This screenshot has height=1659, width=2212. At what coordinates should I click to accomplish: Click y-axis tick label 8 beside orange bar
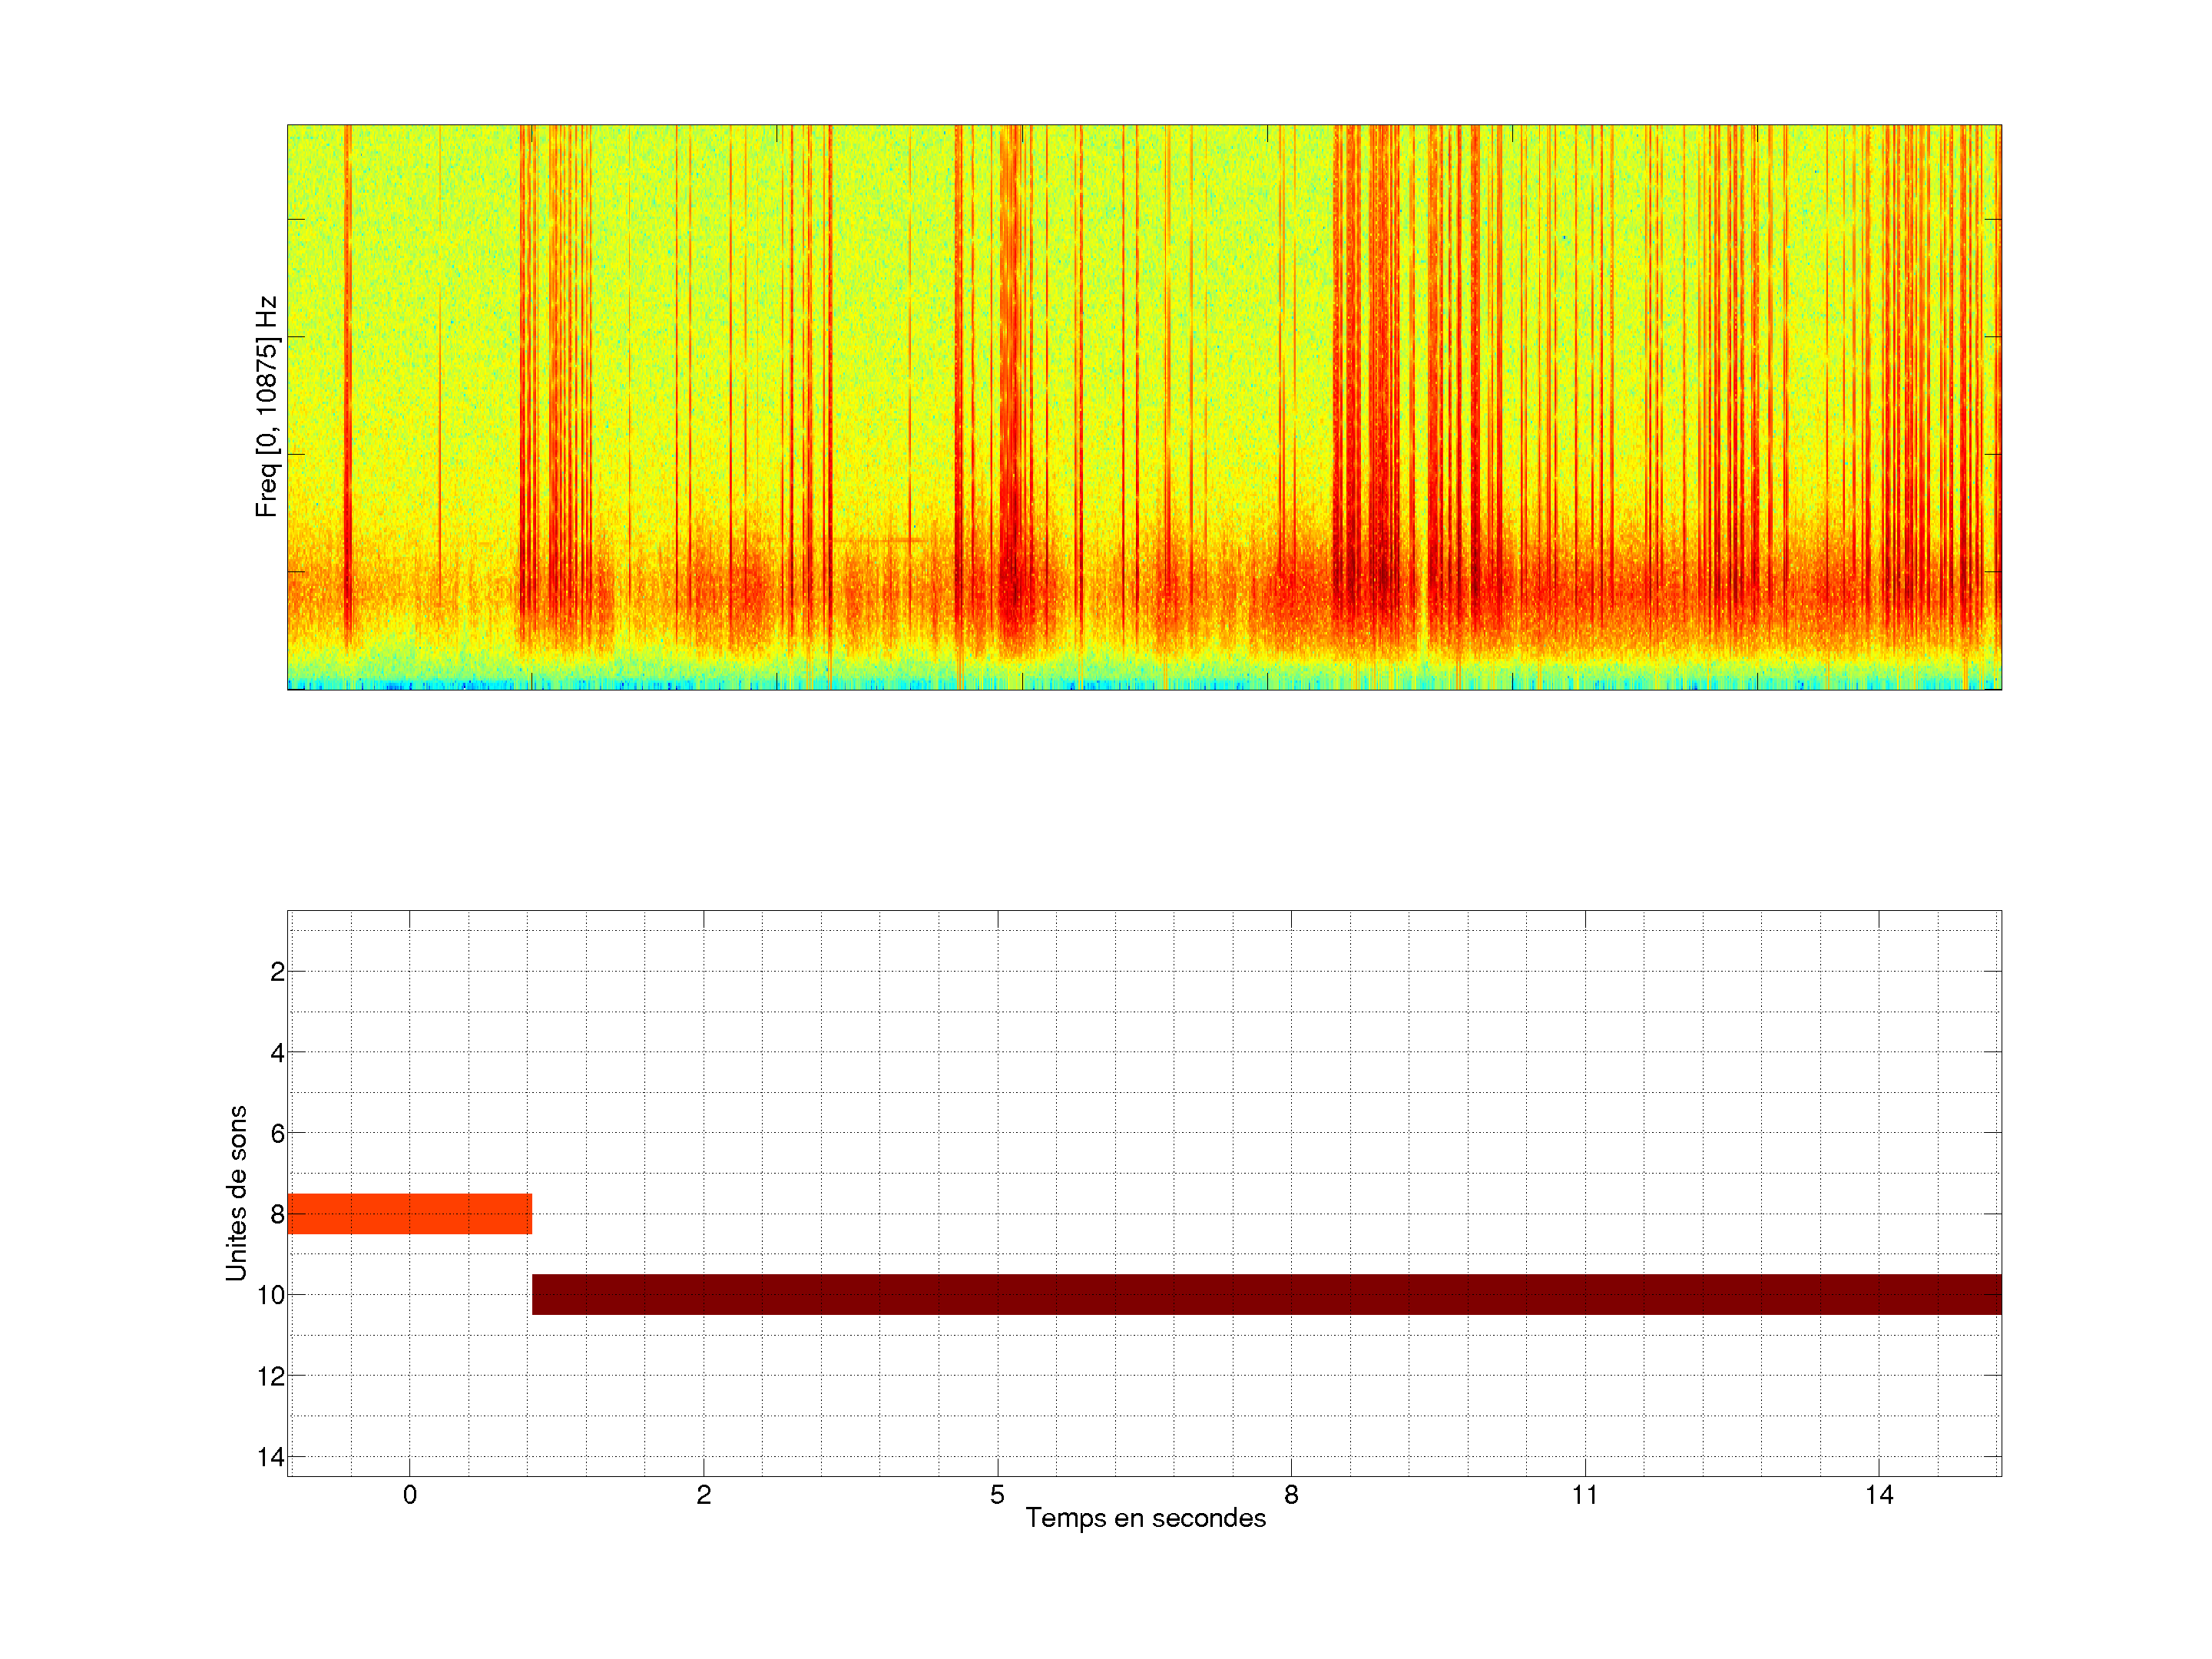[277, 1214]
